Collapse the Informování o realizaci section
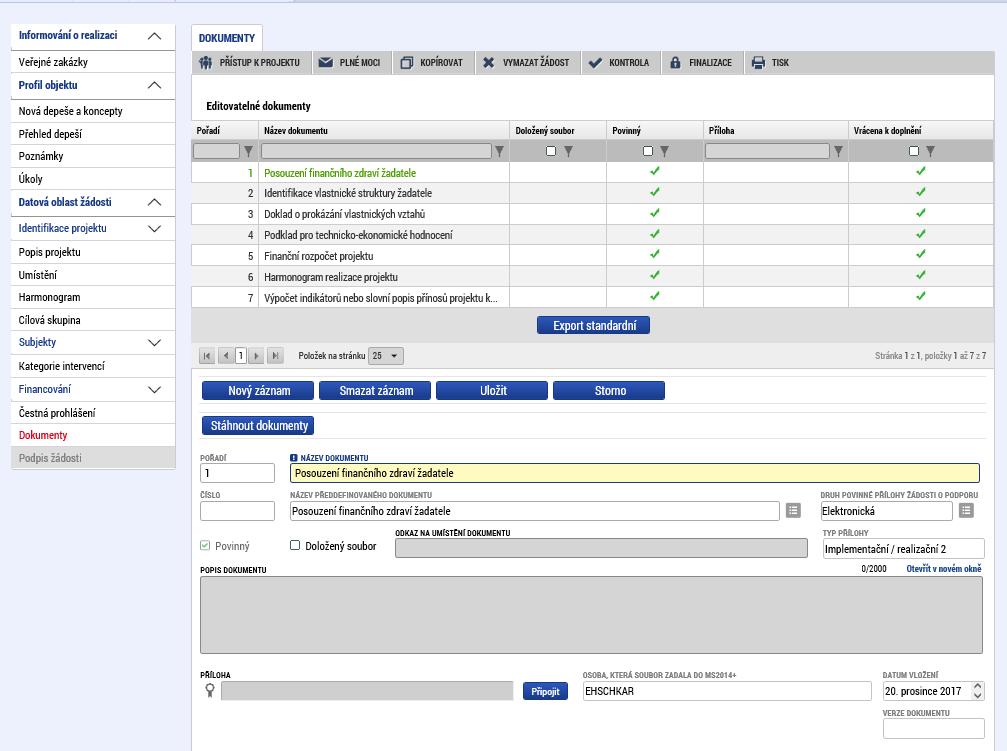 pos(154,36)
